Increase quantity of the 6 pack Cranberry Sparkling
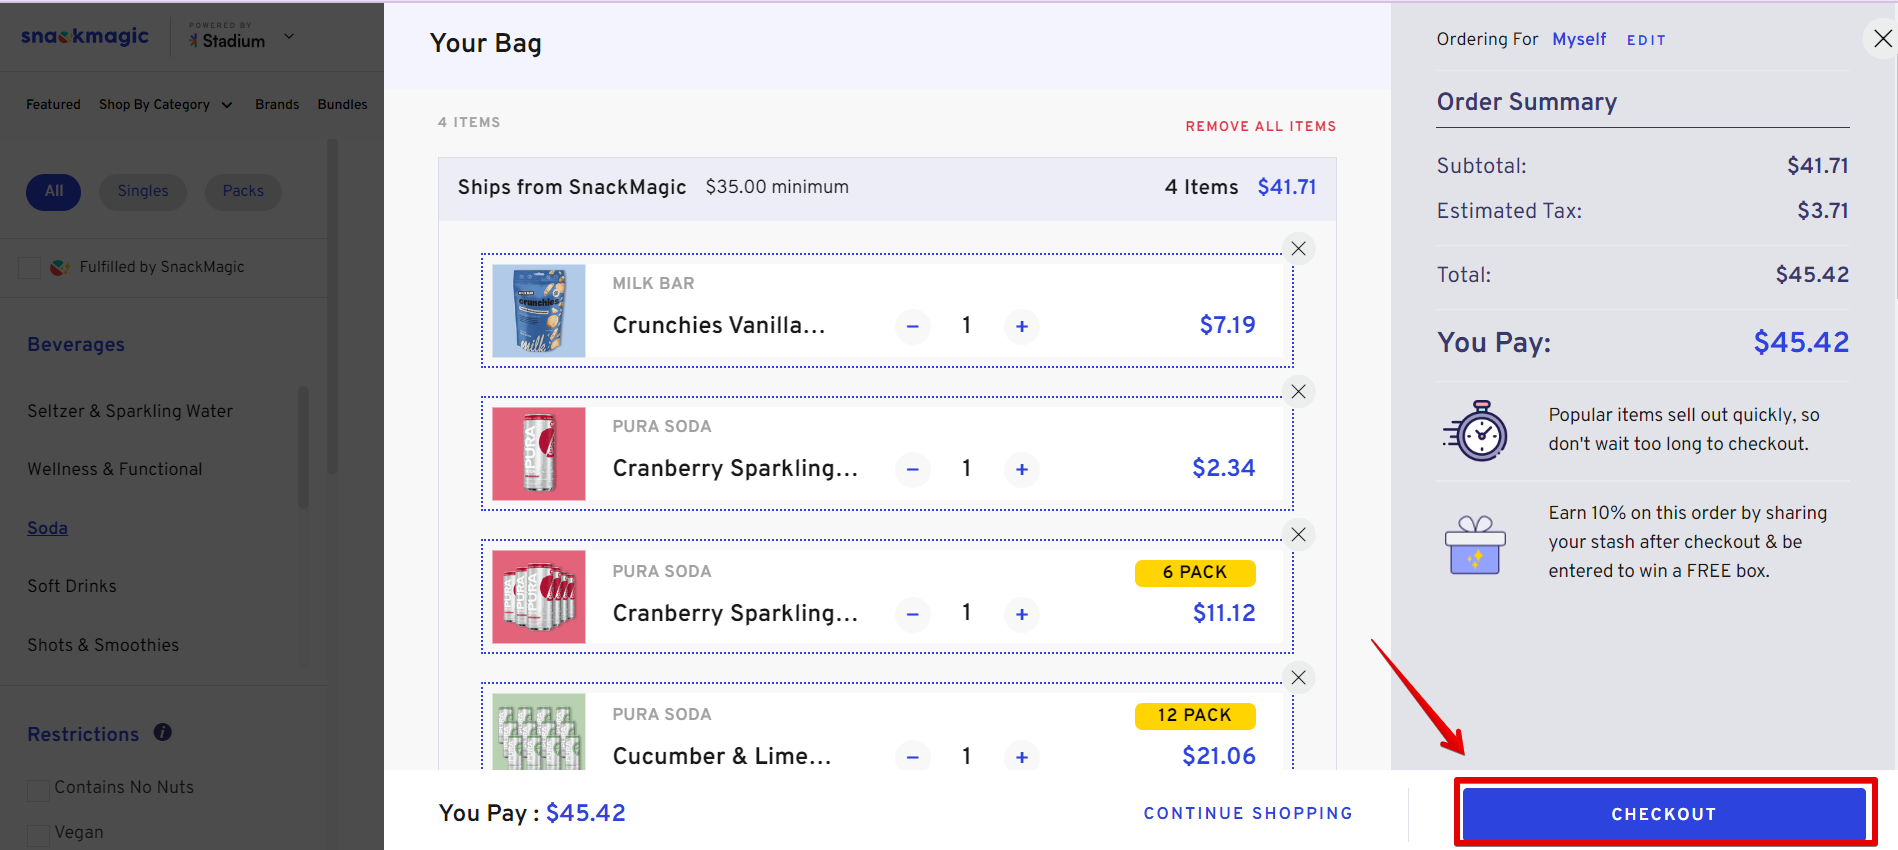This screenshot has width=1898, height=850. pyautogui.click(x=1022, y=614)
